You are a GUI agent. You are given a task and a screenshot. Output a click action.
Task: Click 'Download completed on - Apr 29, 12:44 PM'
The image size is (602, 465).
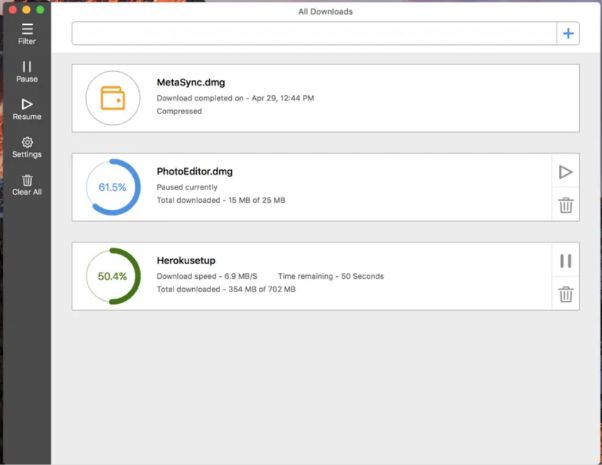[x=235, y=98]
